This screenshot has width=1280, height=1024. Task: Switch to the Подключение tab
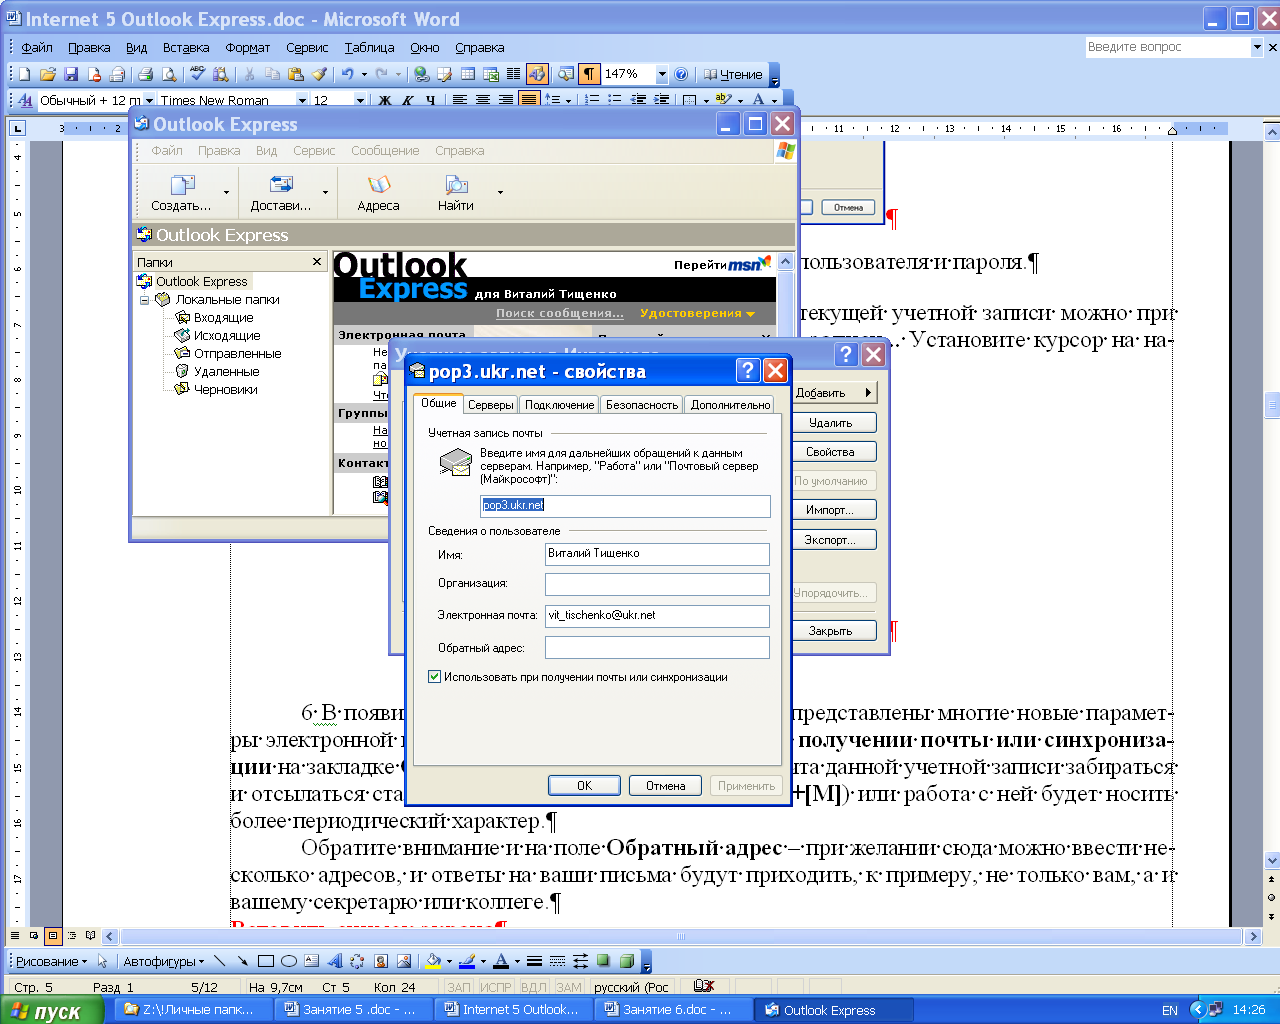pyautogui.click(x=559, y=405)
